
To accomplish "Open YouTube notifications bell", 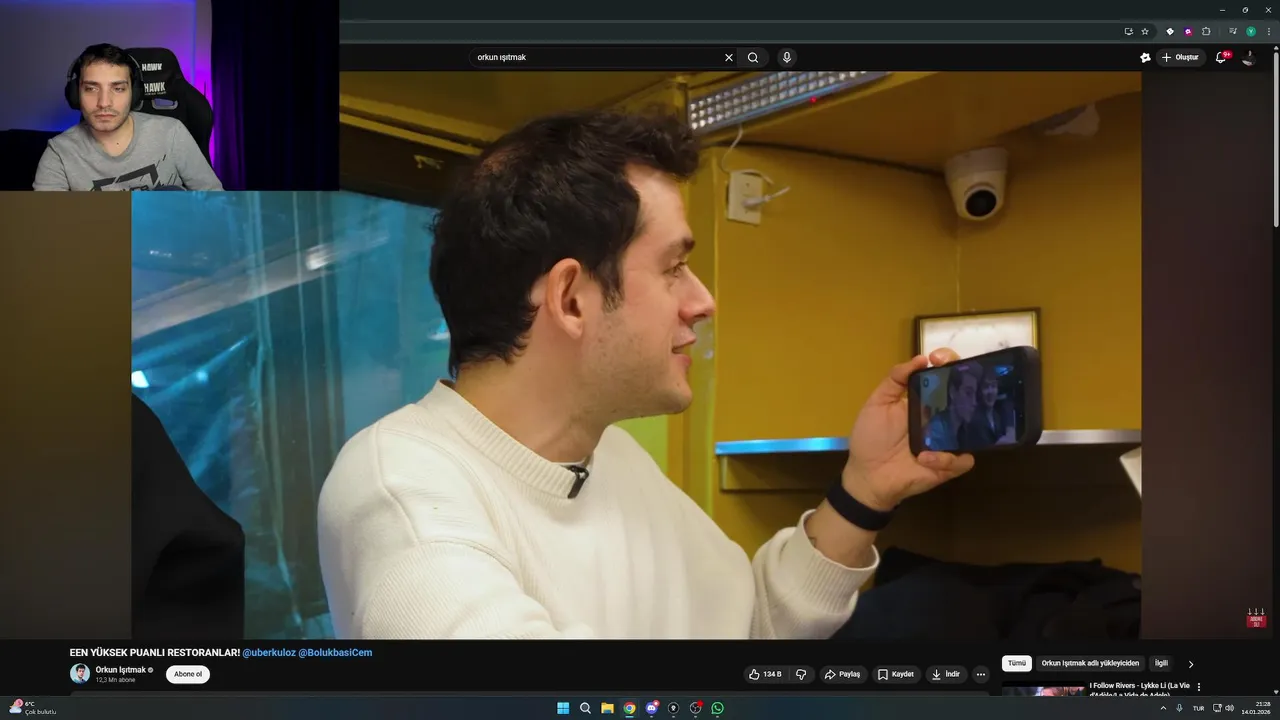I will coord(1220,57).
